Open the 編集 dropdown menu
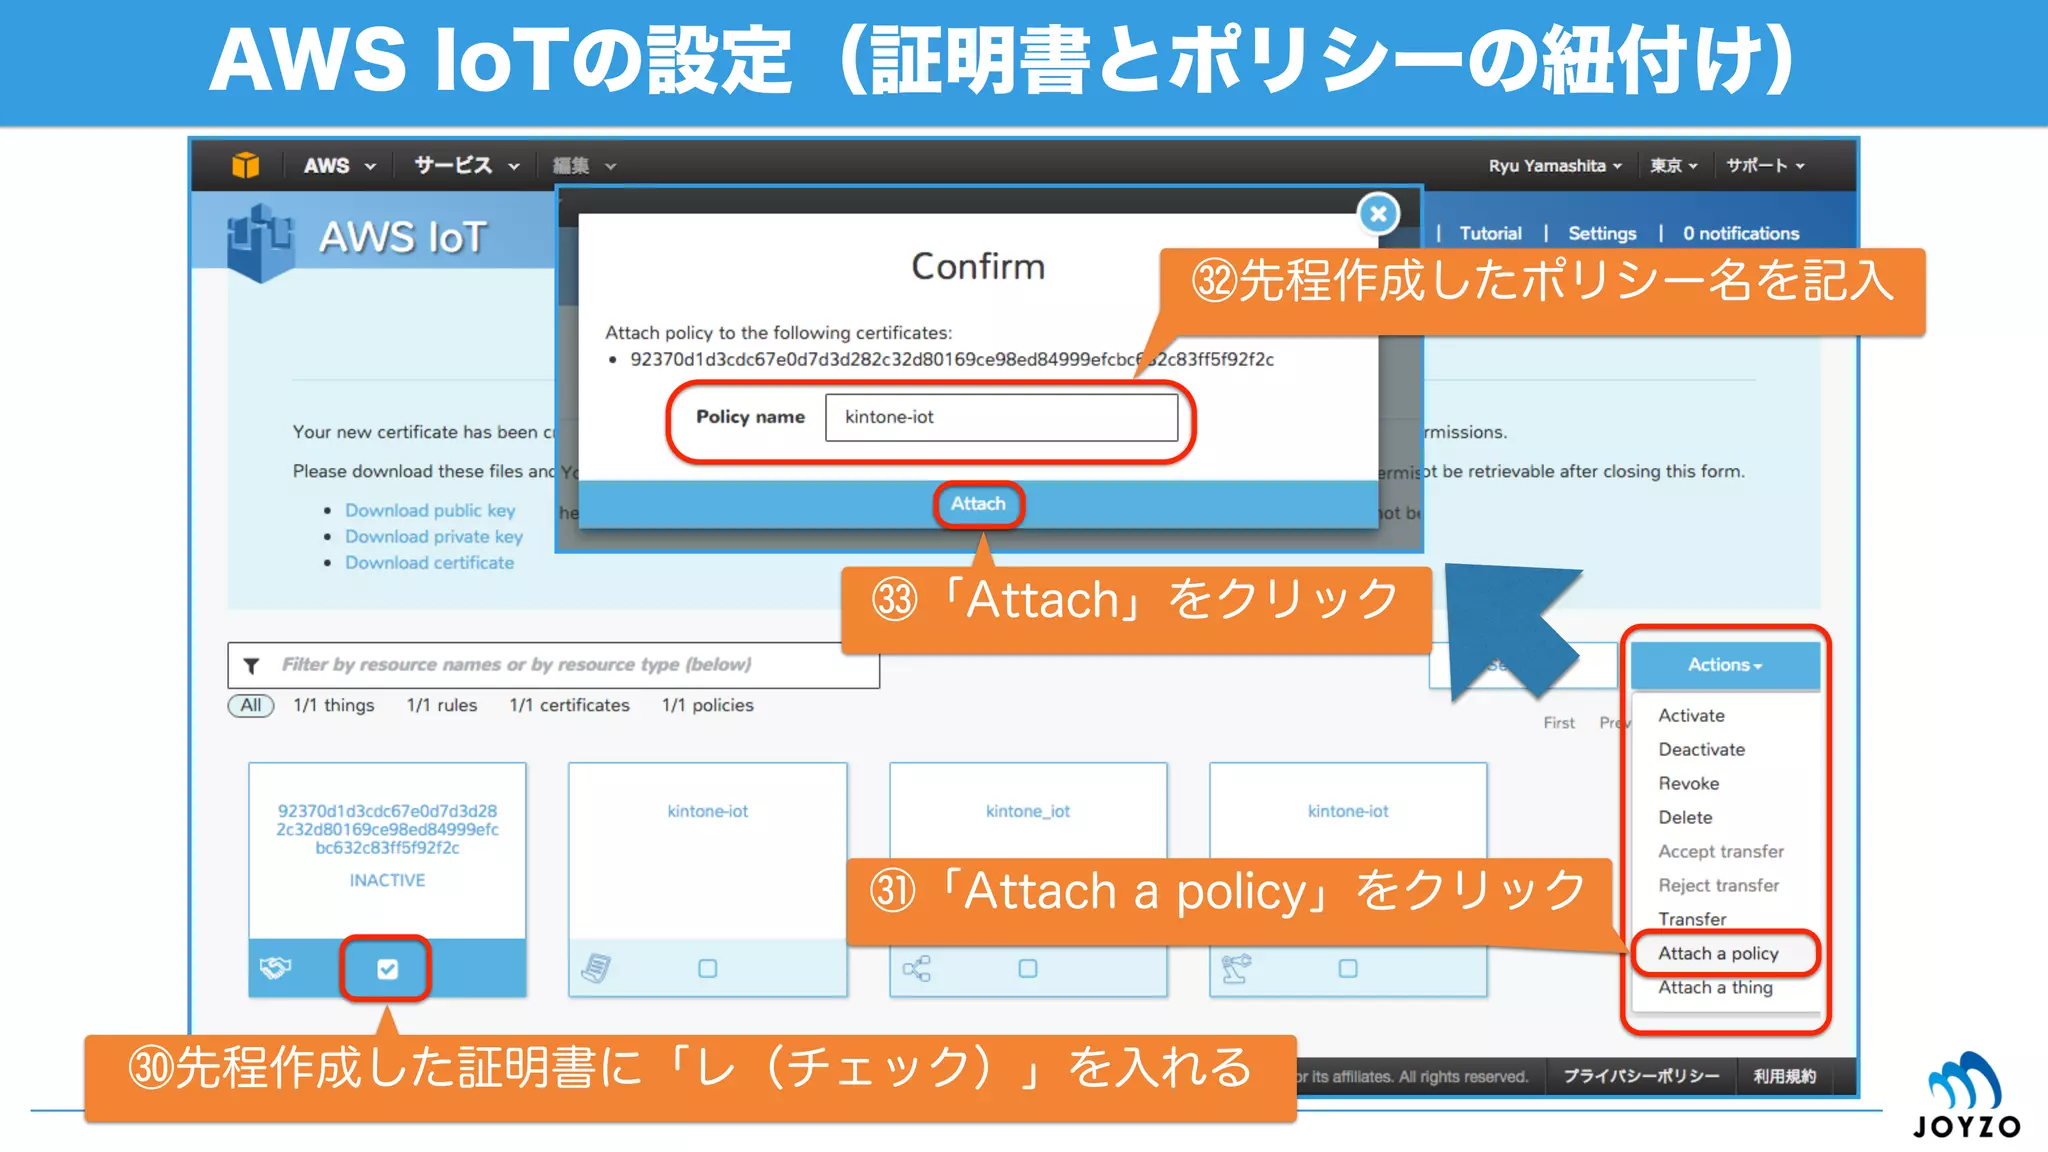The image size is (2048, 1152). 584,166
